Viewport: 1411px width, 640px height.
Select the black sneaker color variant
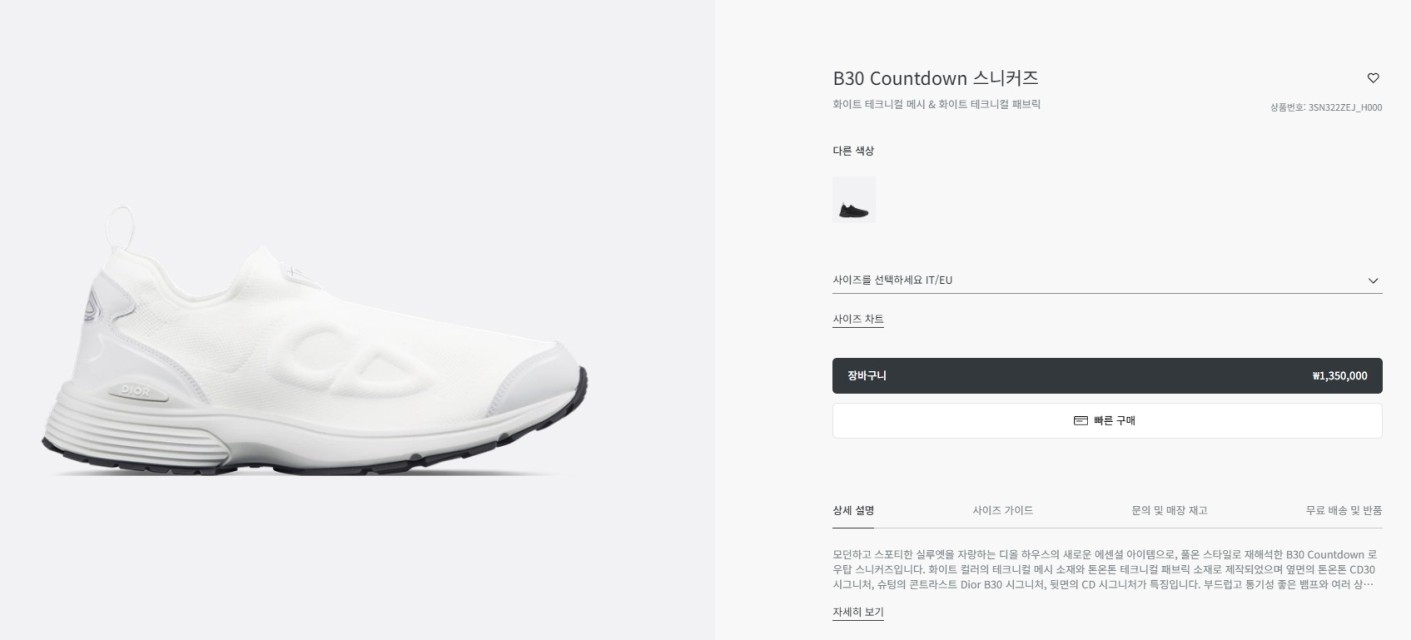(x=854, y=200)
